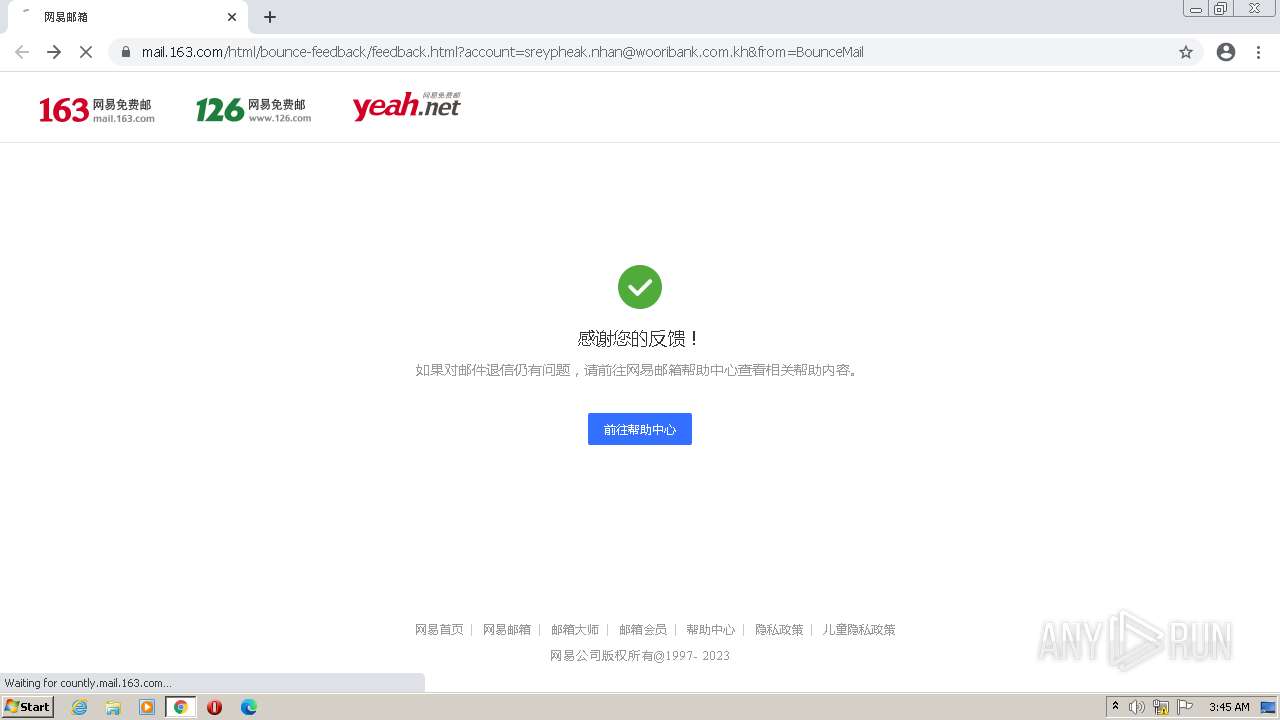Open a new browser tab
1280x720 pixels.
(270, 17)
